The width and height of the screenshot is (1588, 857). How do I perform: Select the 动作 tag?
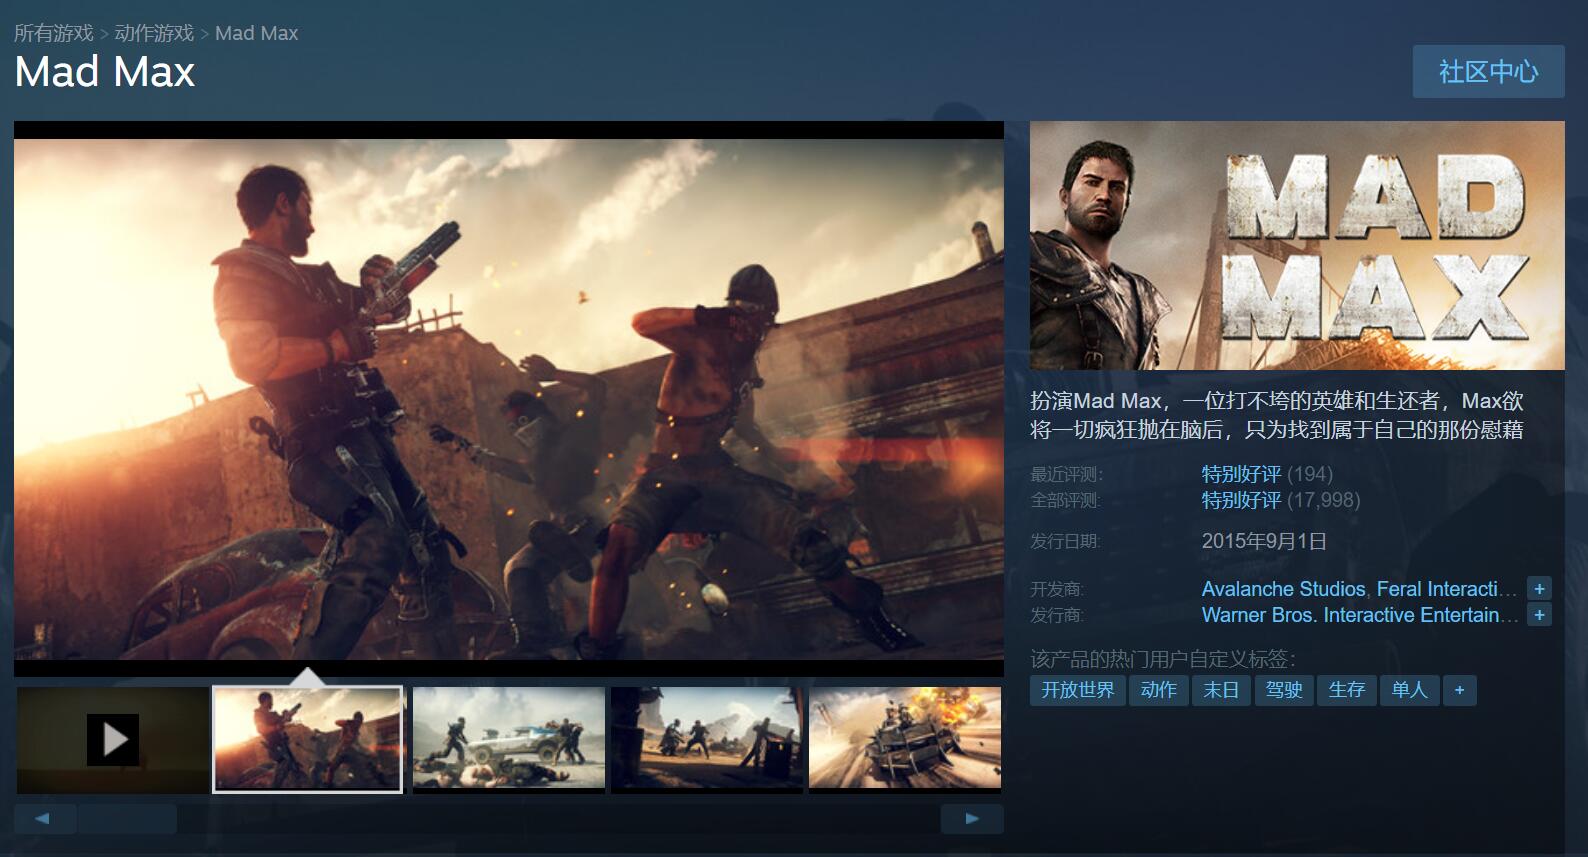coord(1159,690)
